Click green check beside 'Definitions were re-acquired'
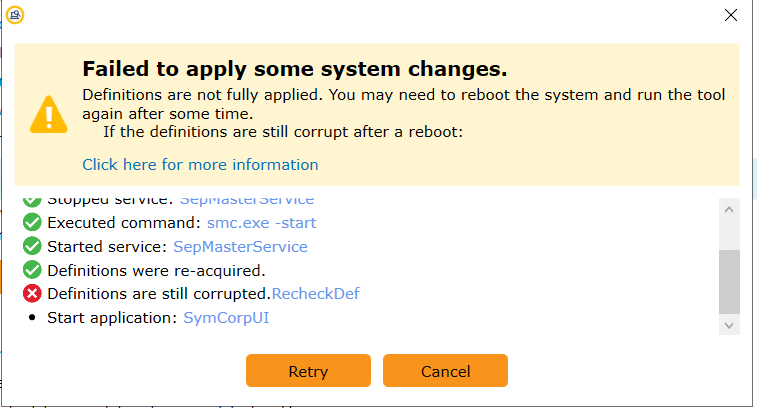 tap(32, 270)
